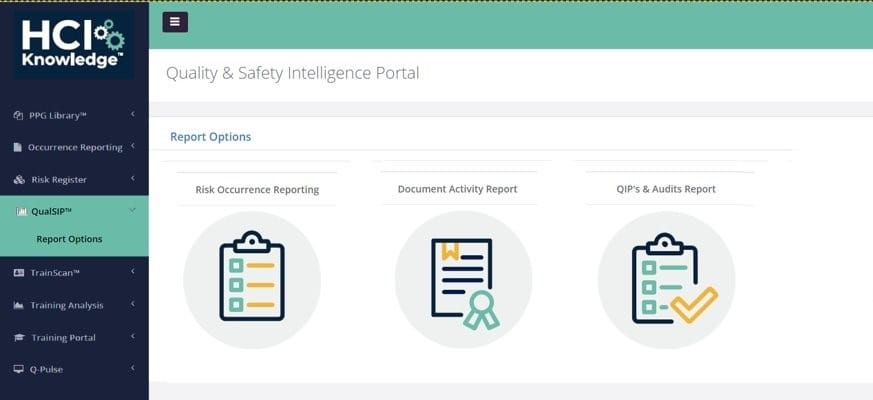The image size is (873, 400).
Task: Click the QualSIP chart icon
Action: point(22,212)
